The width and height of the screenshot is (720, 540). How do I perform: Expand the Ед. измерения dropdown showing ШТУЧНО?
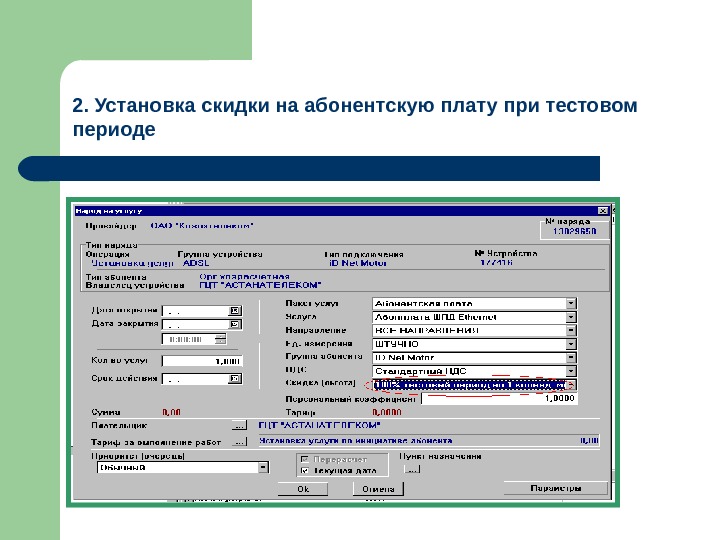coord(571,344)
